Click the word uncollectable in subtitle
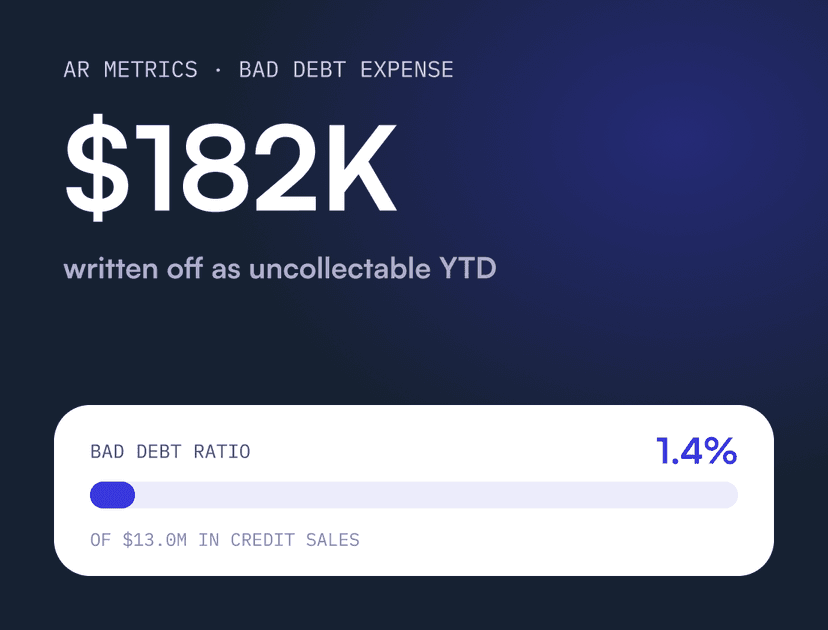The width and height of the screenshot is (828, 630). pos(340,268)
